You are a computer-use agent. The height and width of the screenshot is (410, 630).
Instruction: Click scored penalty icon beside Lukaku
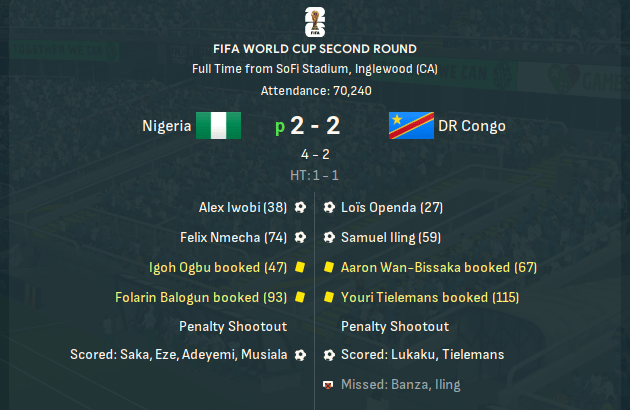329,355
